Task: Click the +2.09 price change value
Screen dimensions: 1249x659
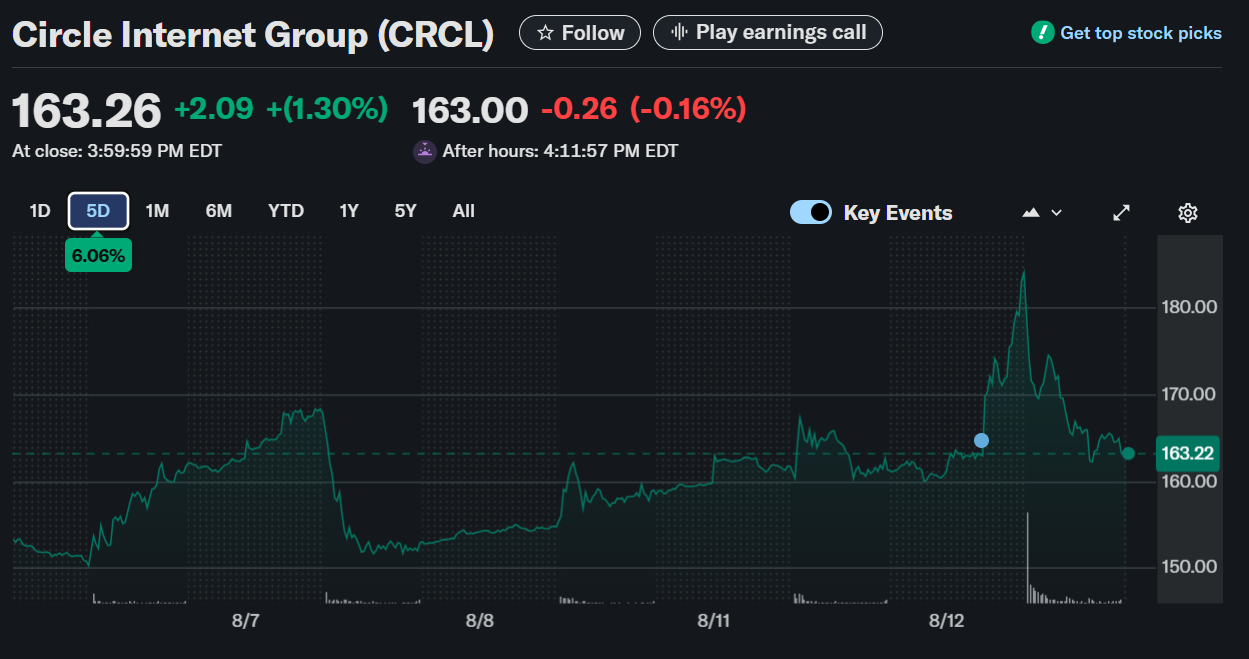Action: click(214, 109)
